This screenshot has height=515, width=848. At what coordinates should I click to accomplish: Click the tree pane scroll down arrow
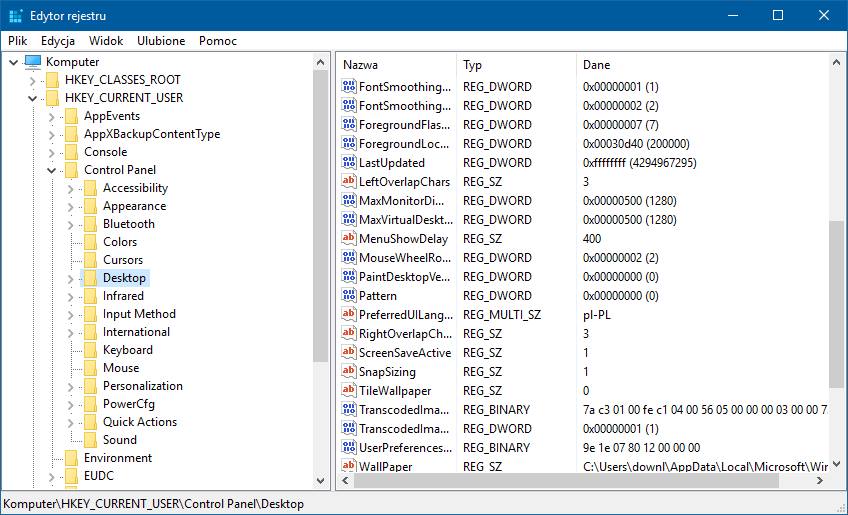pyautogui.click(x=321, y=480)
